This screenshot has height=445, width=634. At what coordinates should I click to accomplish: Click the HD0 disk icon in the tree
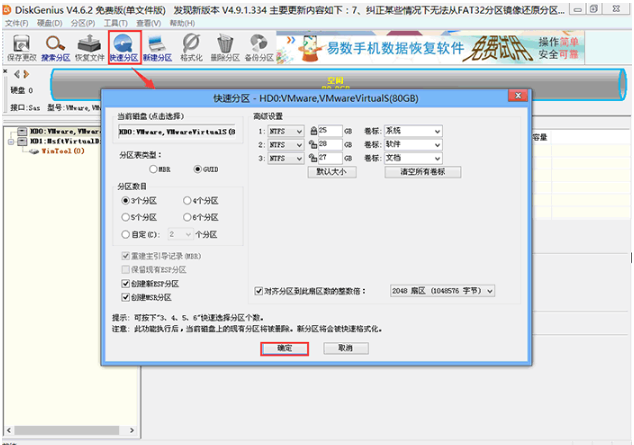22,131
